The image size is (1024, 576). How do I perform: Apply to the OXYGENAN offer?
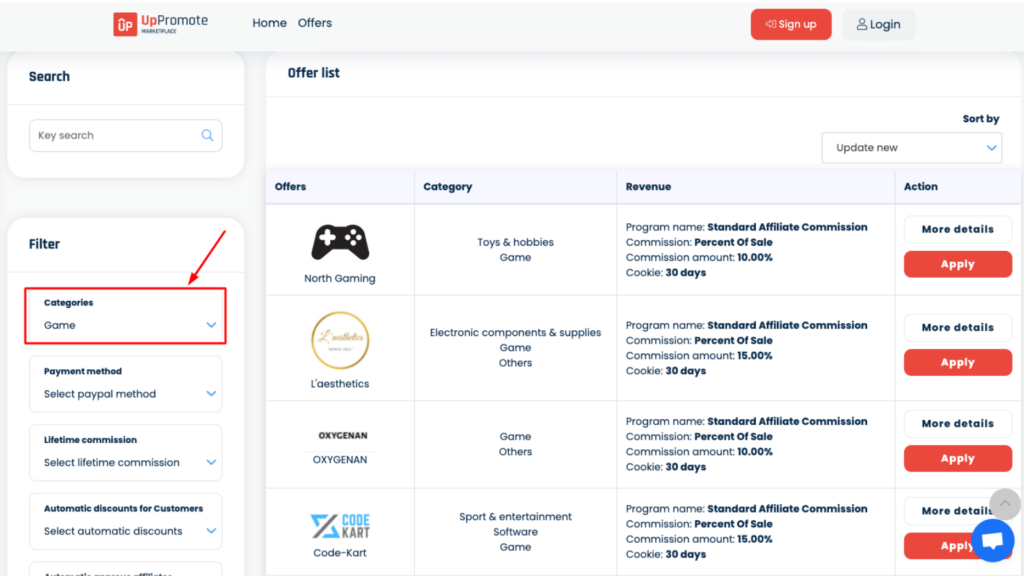957,458
